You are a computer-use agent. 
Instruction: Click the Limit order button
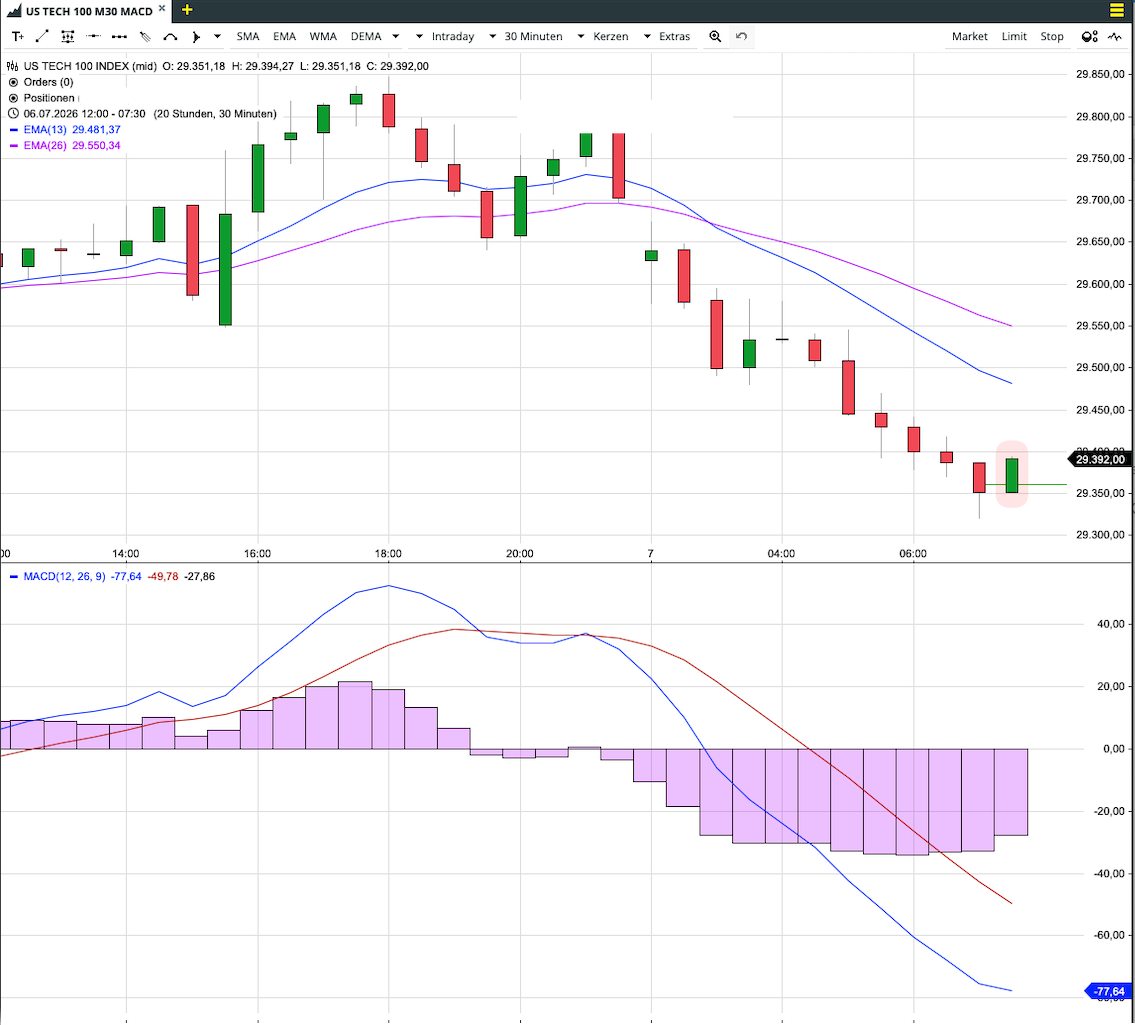1014,36
